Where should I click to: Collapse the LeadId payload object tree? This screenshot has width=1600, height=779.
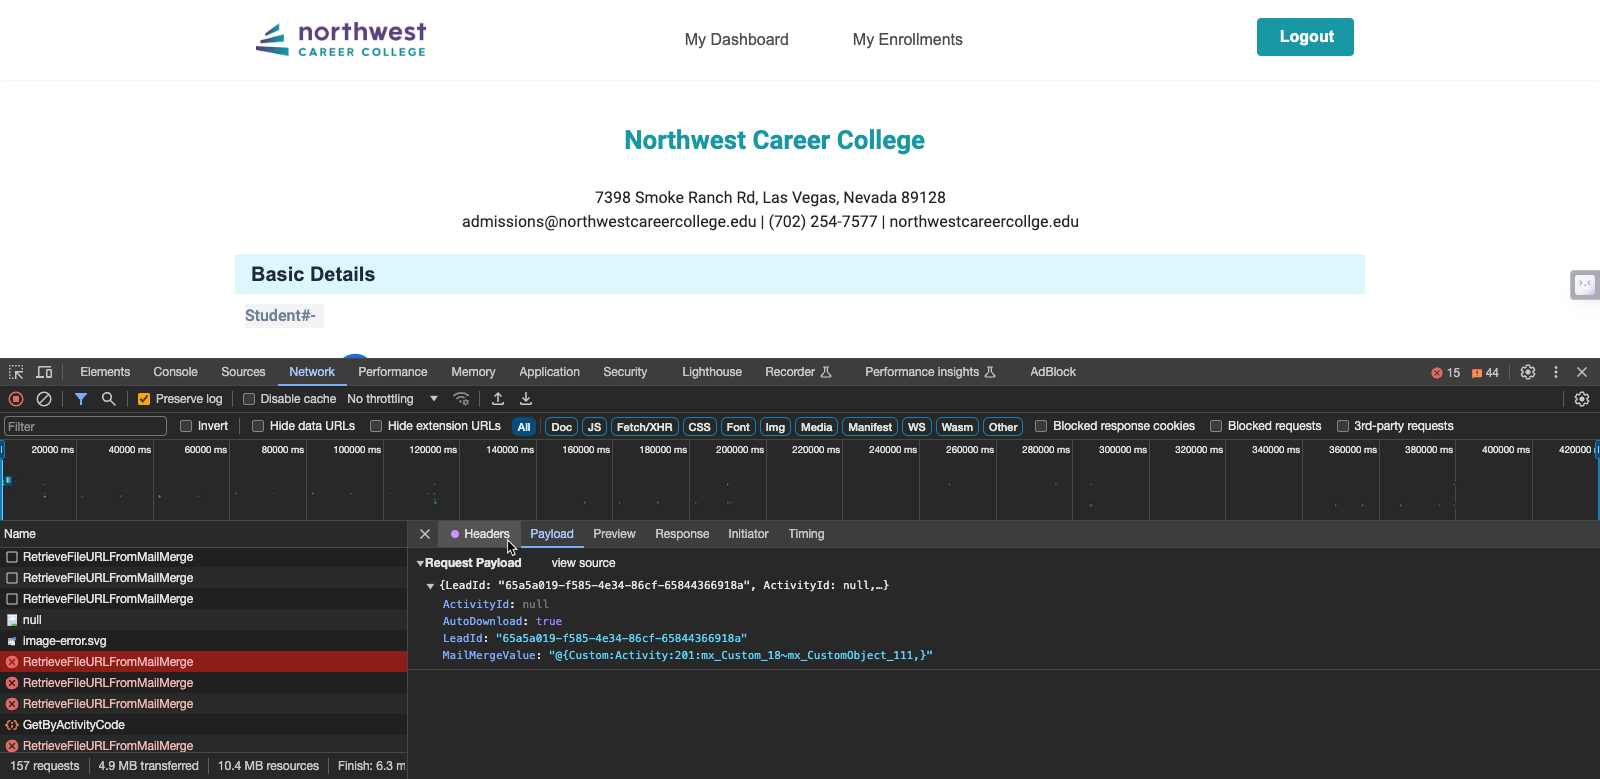(430, 586)
